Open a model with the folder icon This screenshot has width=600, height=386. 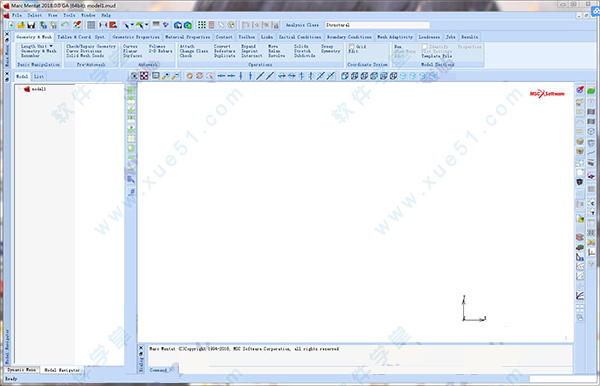(x=21, y=25)
